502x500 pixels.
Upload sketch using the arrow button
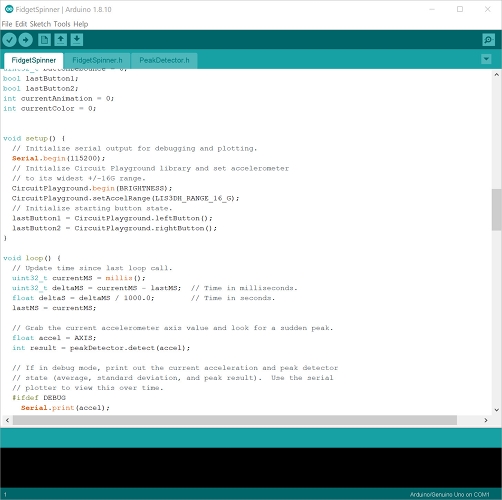click(26, 40)
